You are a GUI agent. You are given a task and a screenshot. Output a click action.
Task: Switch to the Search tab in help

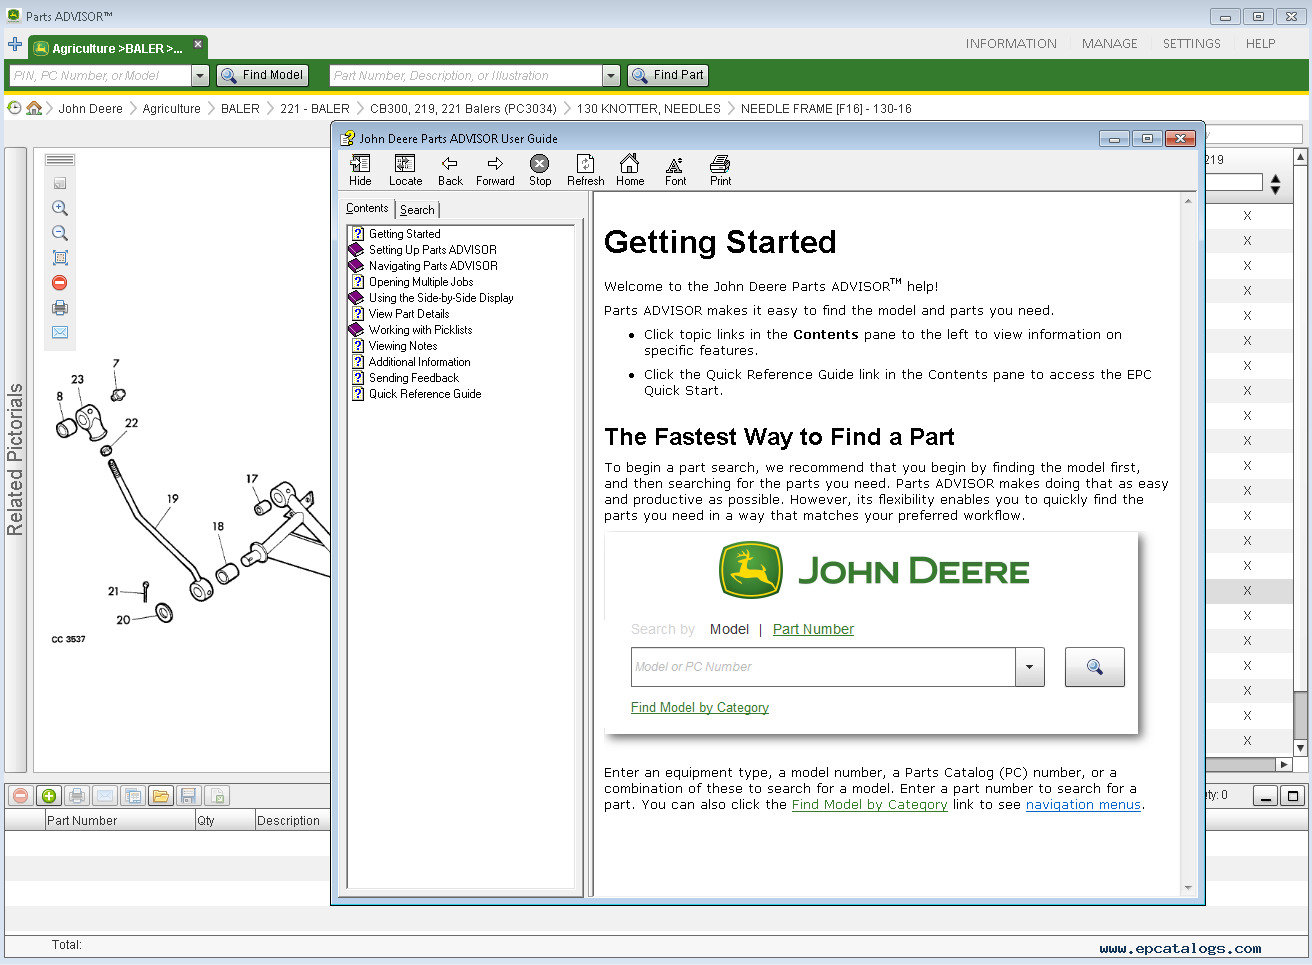coord(417,210)
